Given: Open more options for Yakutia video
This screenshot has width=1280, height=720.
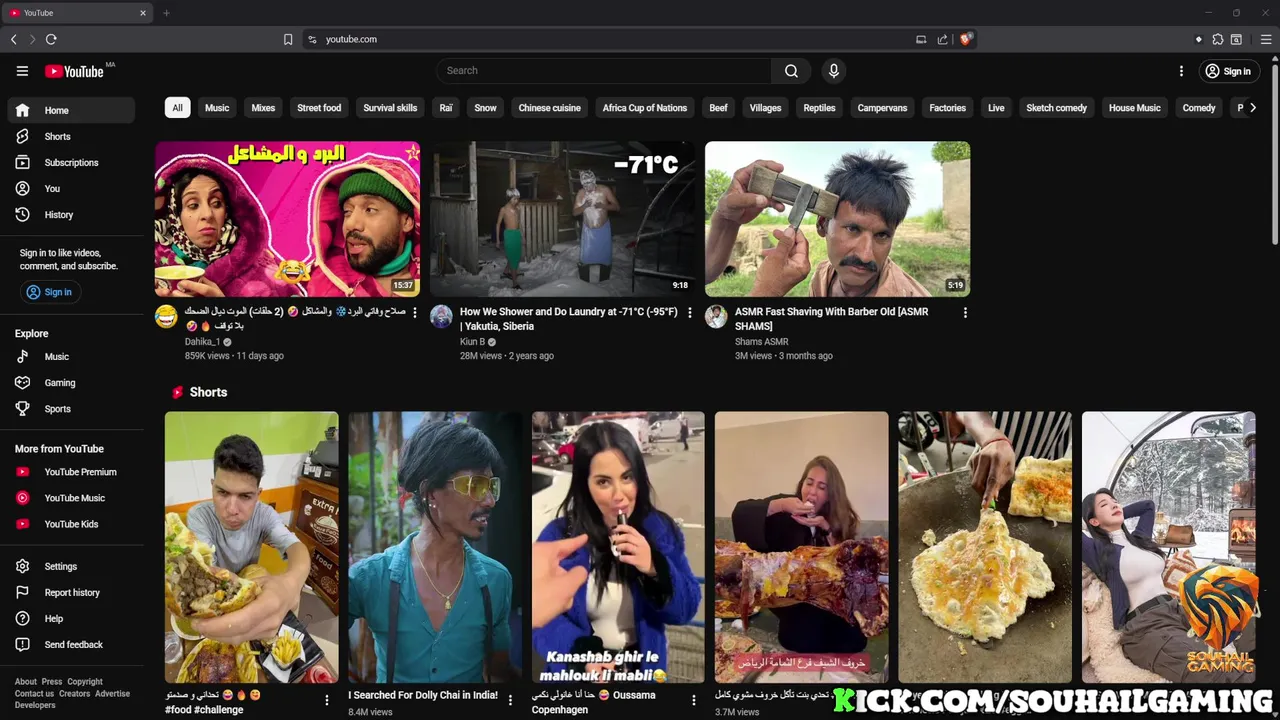Looking at the screenshot, I should pos(689,313).
